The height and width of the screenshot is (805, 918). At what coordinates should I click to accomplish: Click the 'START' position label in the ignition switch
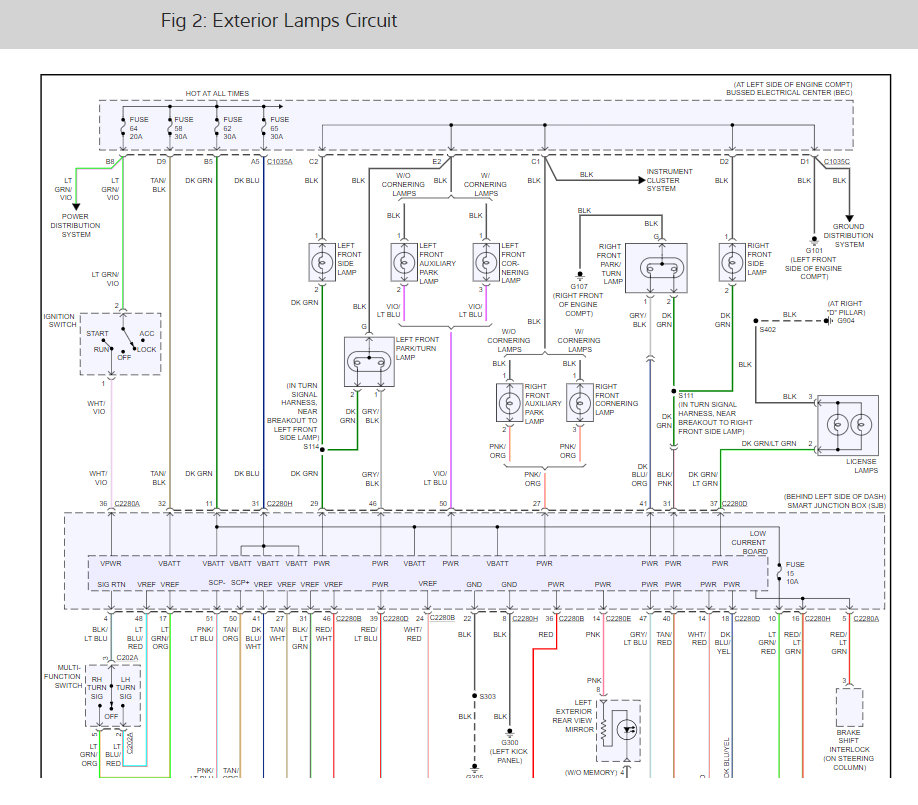pos(97,334)
